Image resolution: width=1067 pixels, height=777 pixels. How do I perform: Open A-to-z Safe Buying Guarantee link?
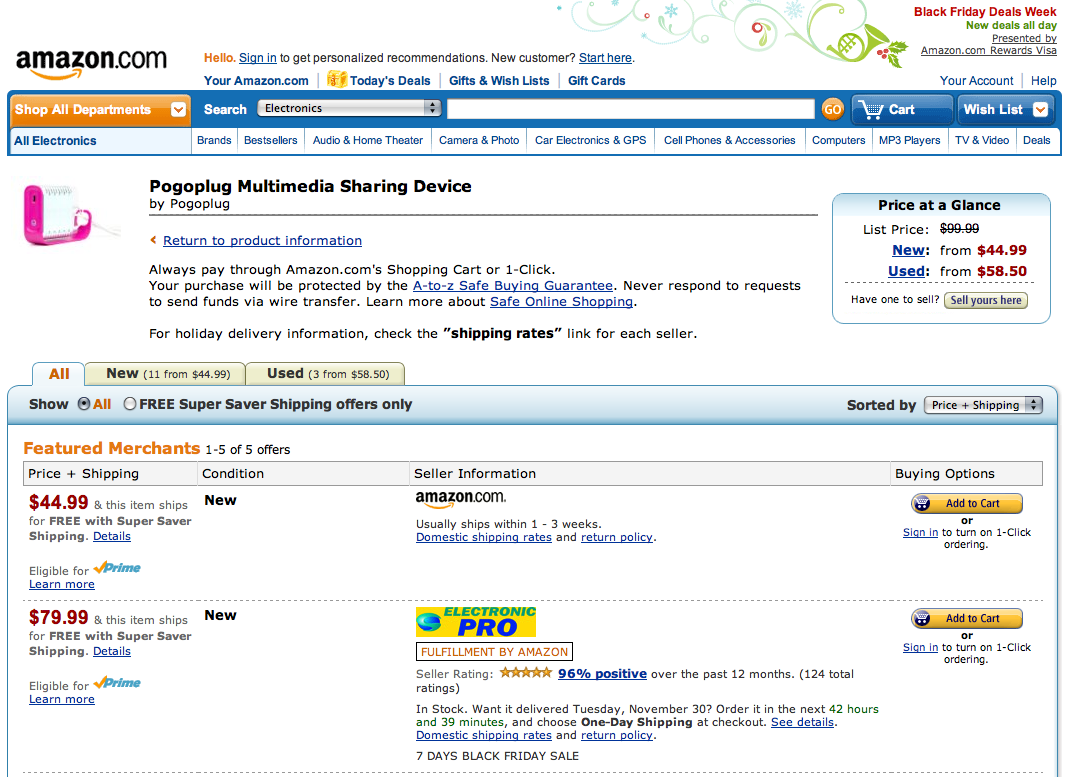512,286
